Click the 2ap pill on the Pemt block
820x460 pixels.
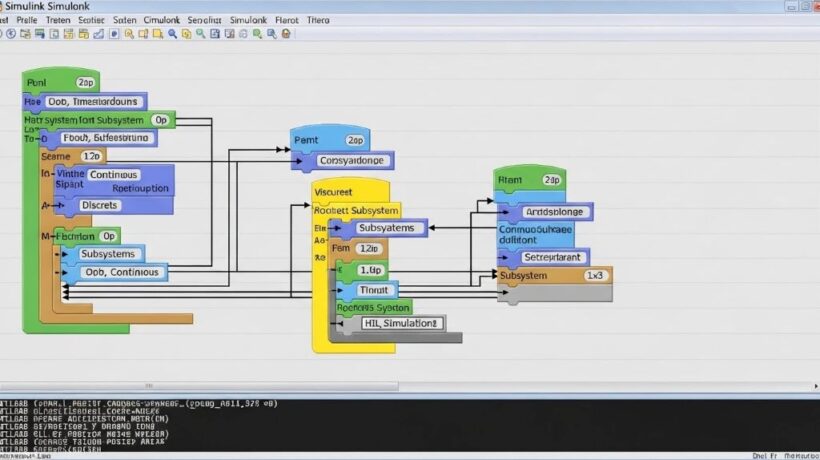(355, 140)
